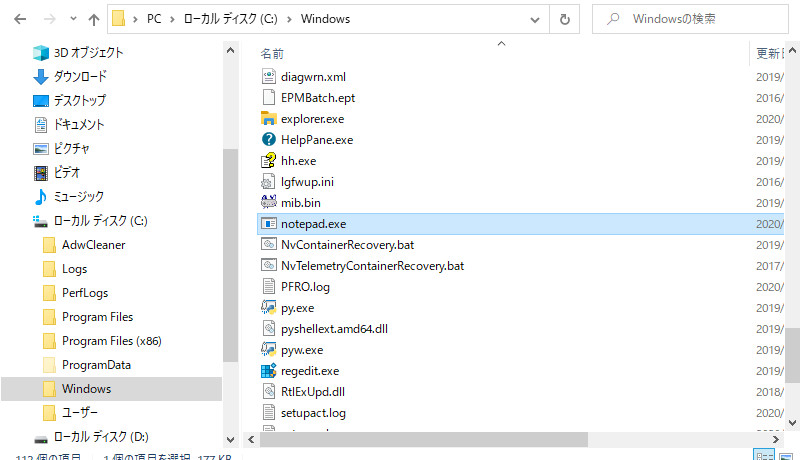Viewport: 800px width, 460px height.
Task: Click the hh.exe help icon
Action: pyautogui.click(x=268, y=161)
